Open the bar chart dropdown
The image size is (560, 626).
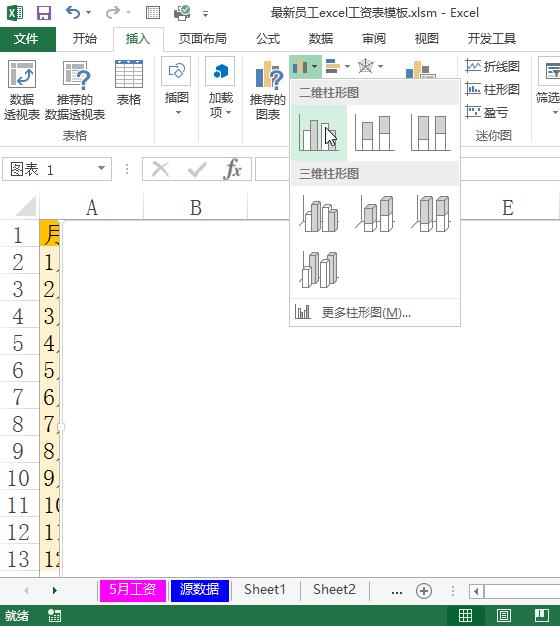[337, 66]
